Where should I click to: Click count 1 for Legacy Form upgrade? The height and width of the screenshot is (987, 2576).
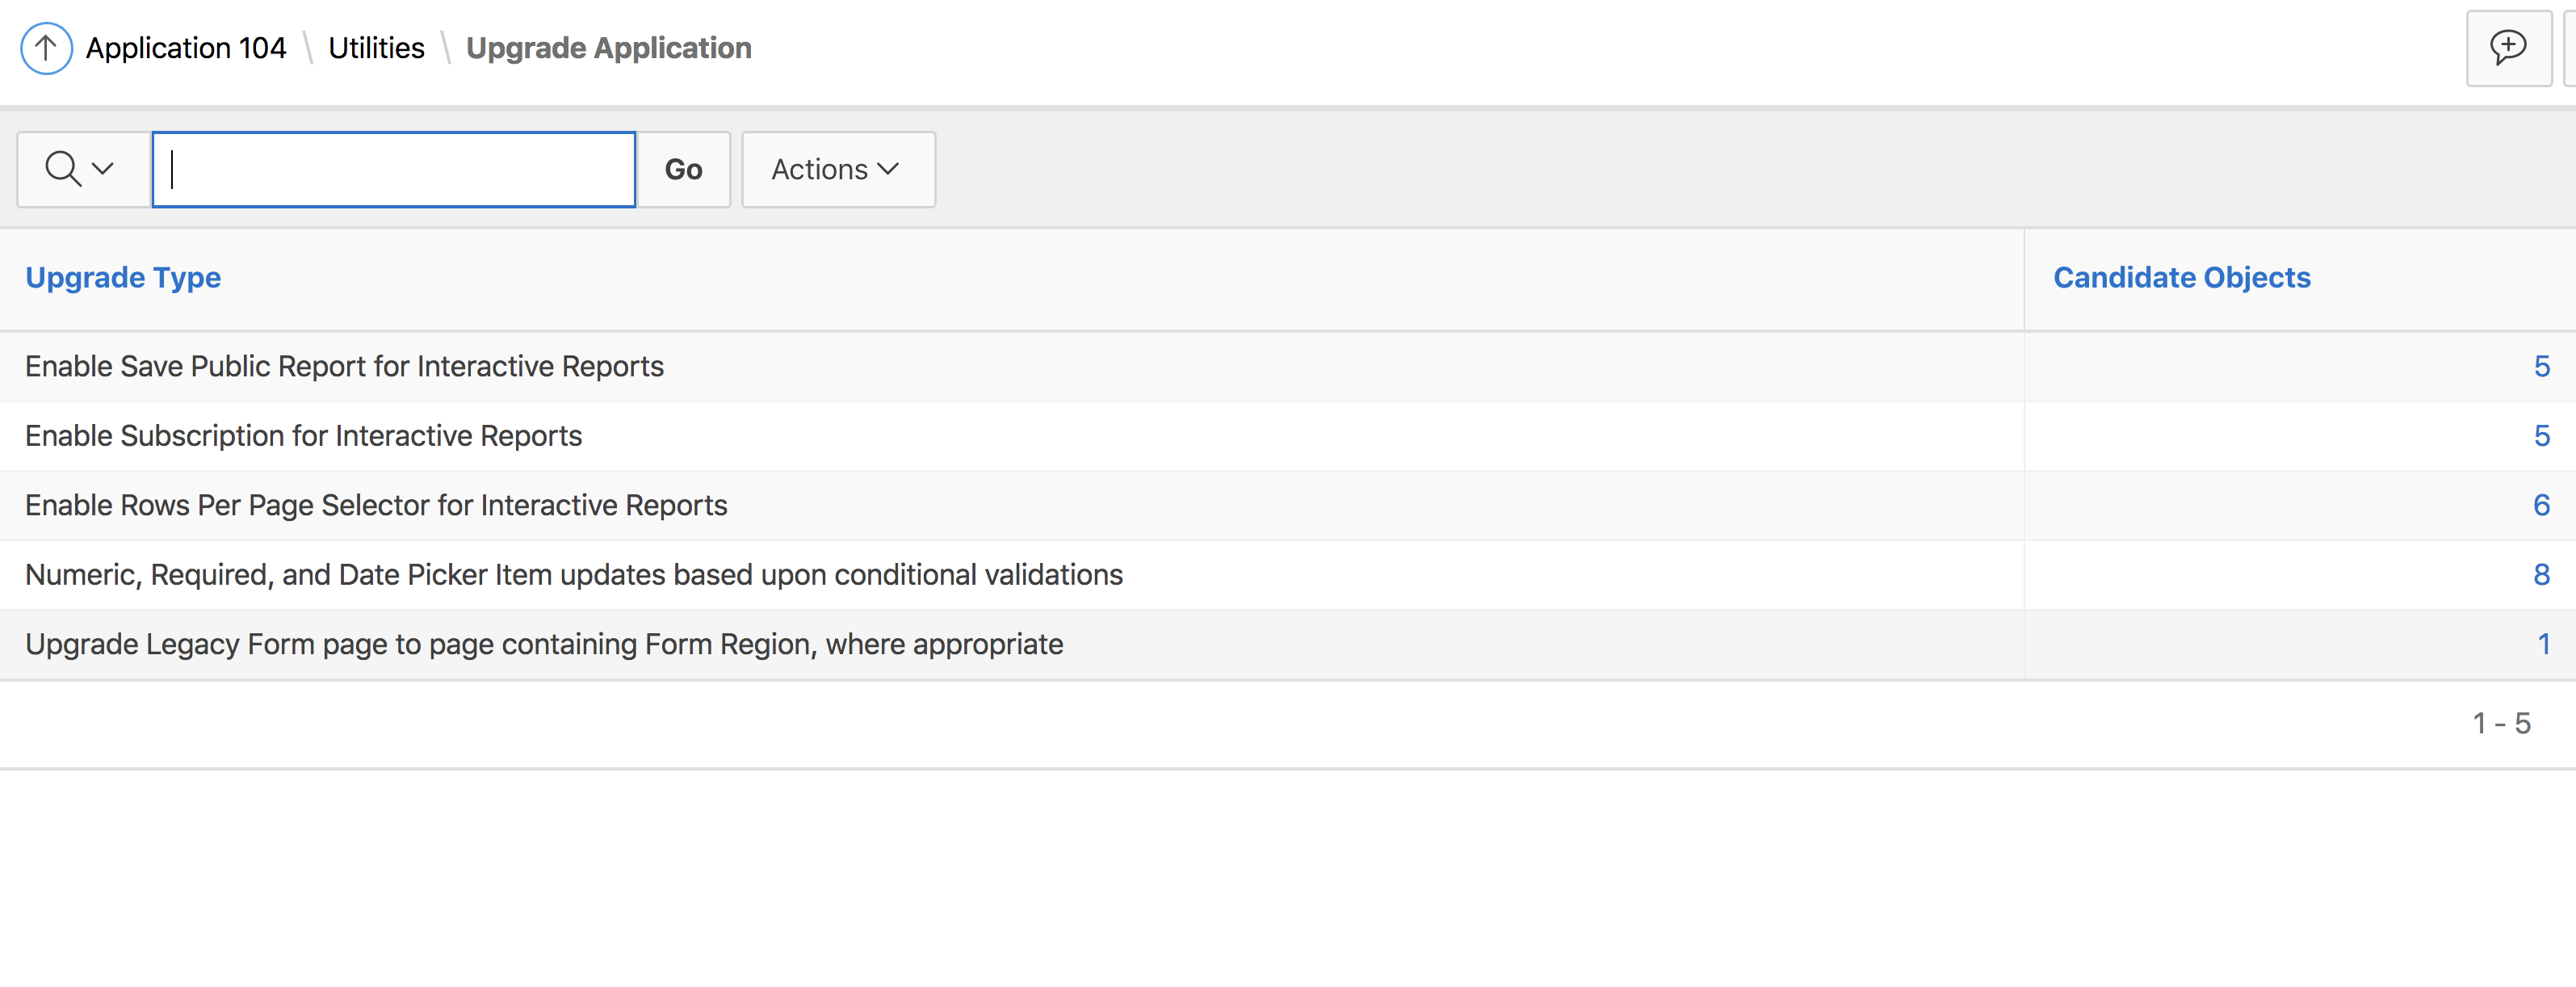point(2543,644)
